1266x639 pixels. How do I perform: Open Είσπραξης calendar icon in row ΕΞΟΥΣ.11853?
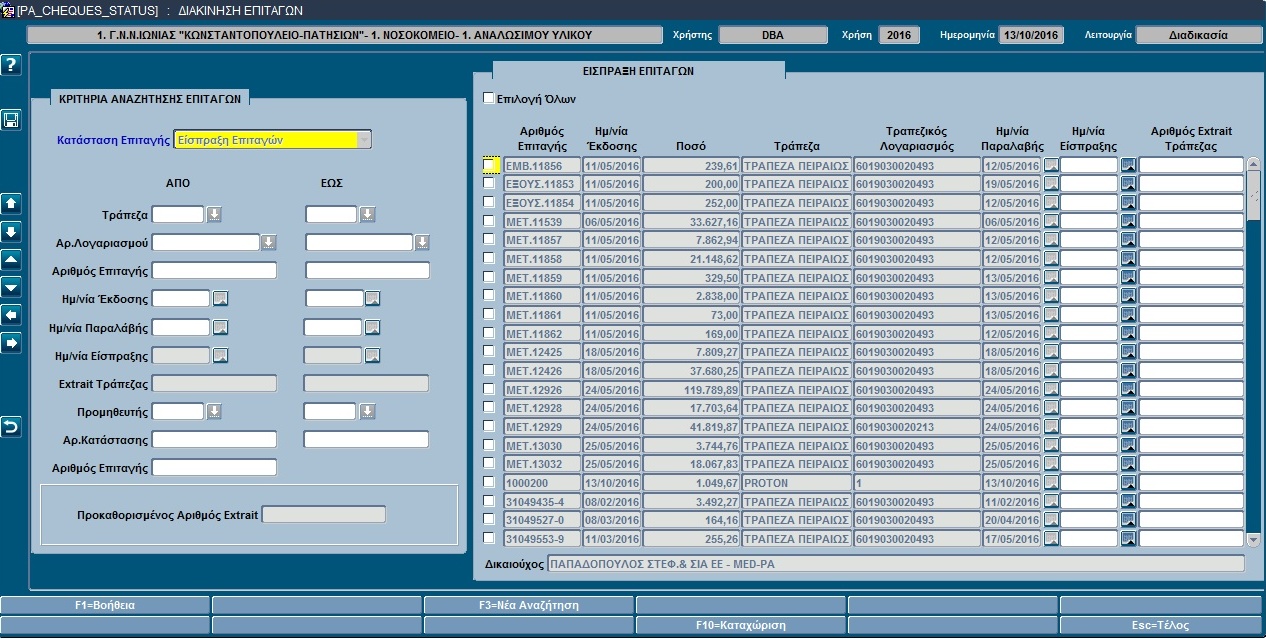1128,184
